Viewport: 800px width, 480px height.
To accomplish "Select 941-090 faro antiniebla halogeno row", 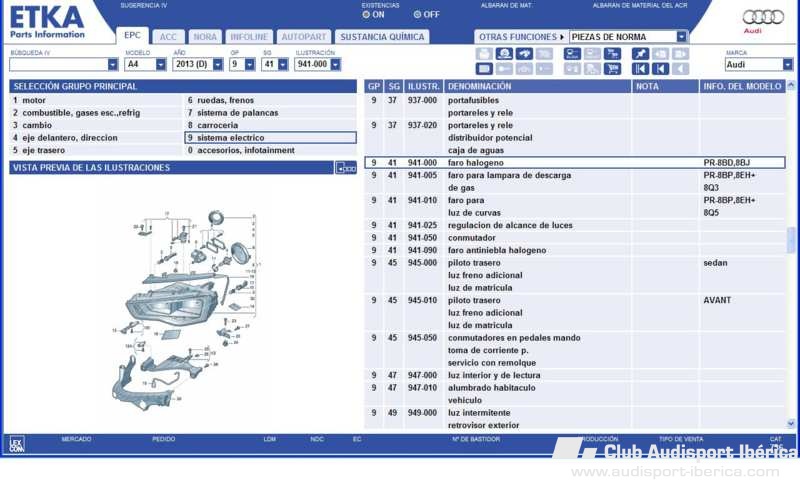I will click(x=575, y=250).
